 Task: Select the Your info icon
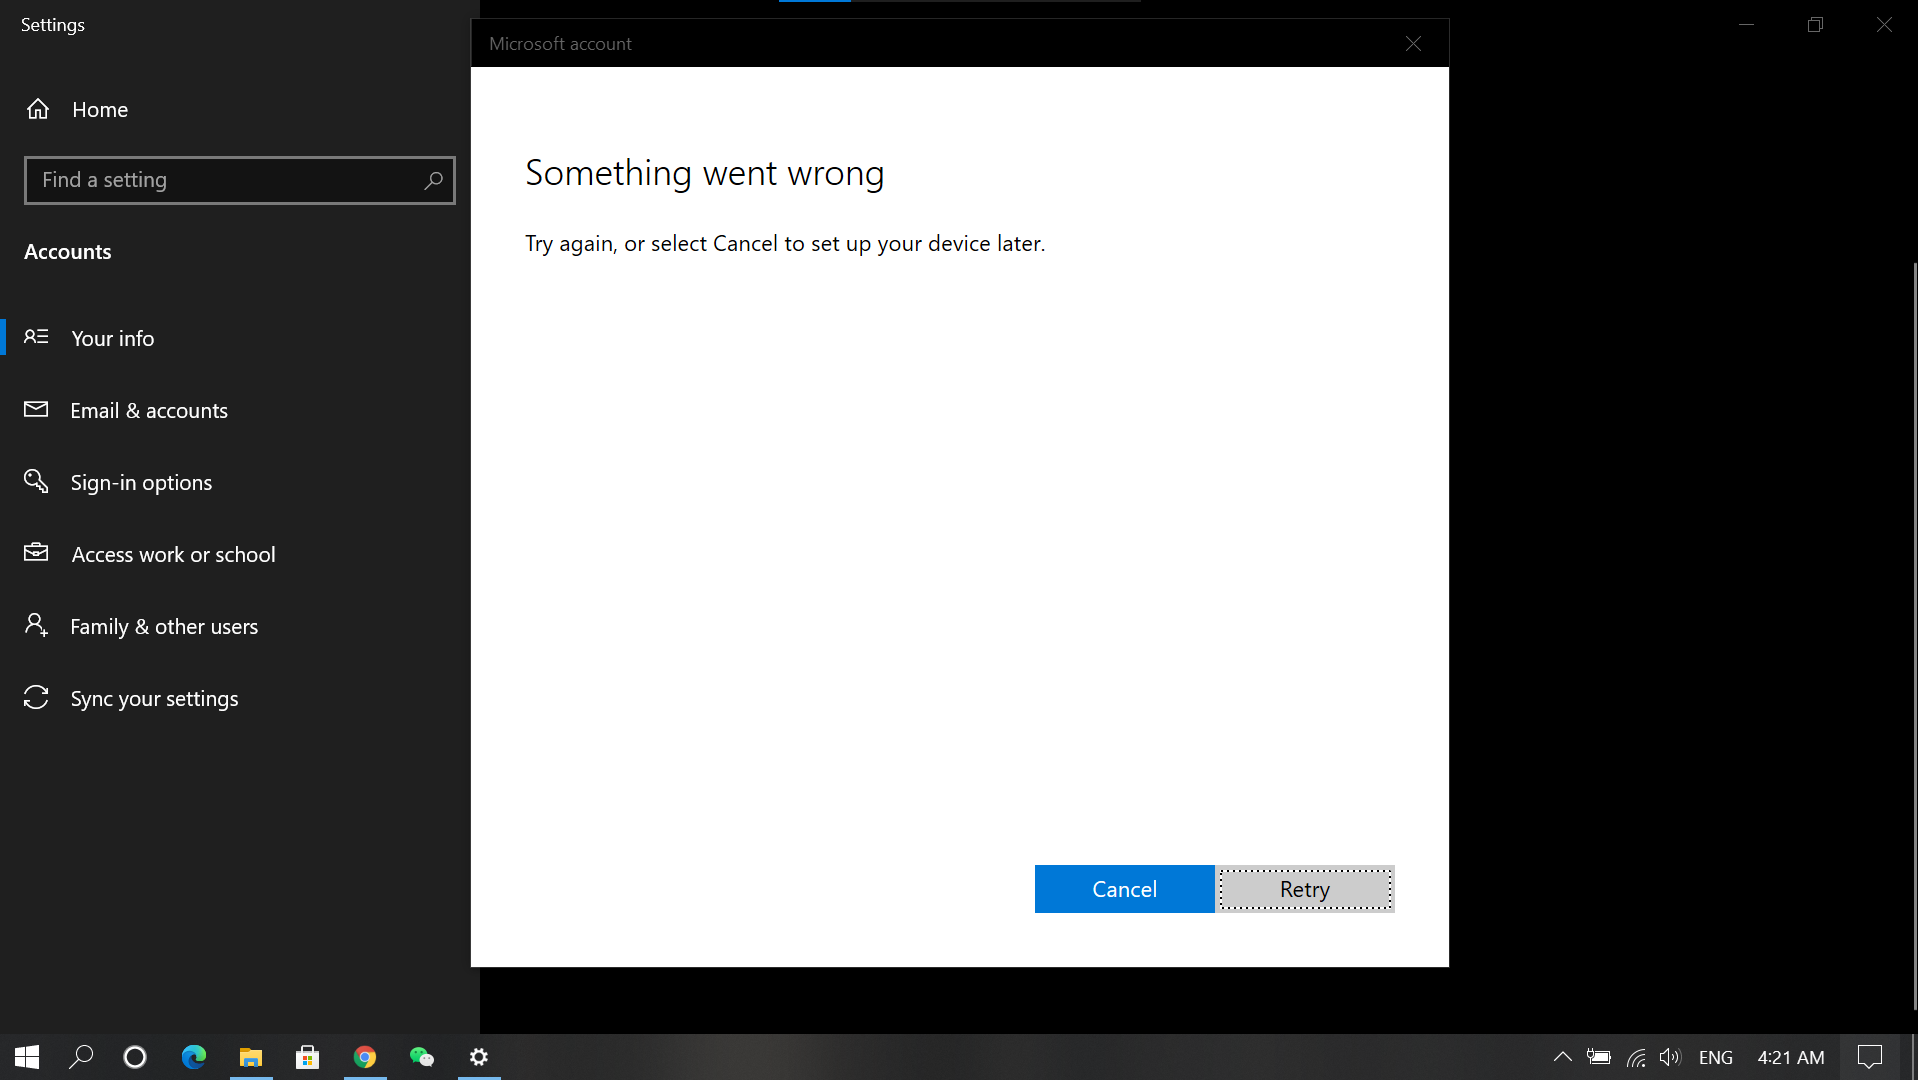pos(36,337)
